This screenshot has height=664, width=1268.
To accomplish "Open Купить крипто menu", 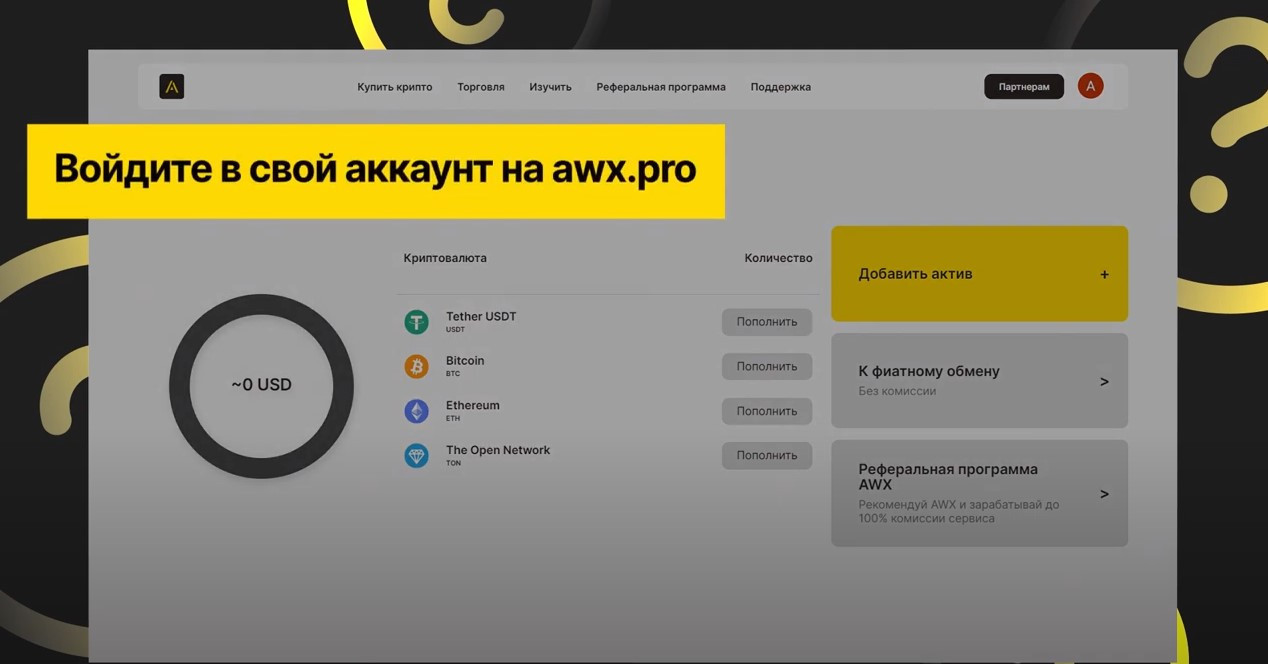I will point(395,87).
